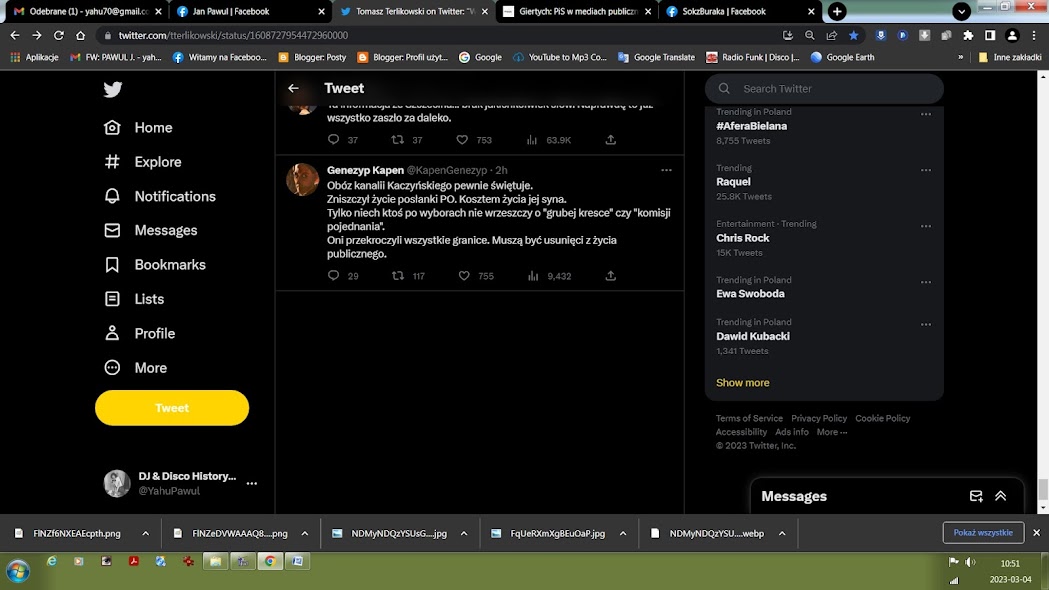This screenshot has width=1049, height=590.
Task: Click the Chrome icon in taskbar
Action: pos(270,561)
